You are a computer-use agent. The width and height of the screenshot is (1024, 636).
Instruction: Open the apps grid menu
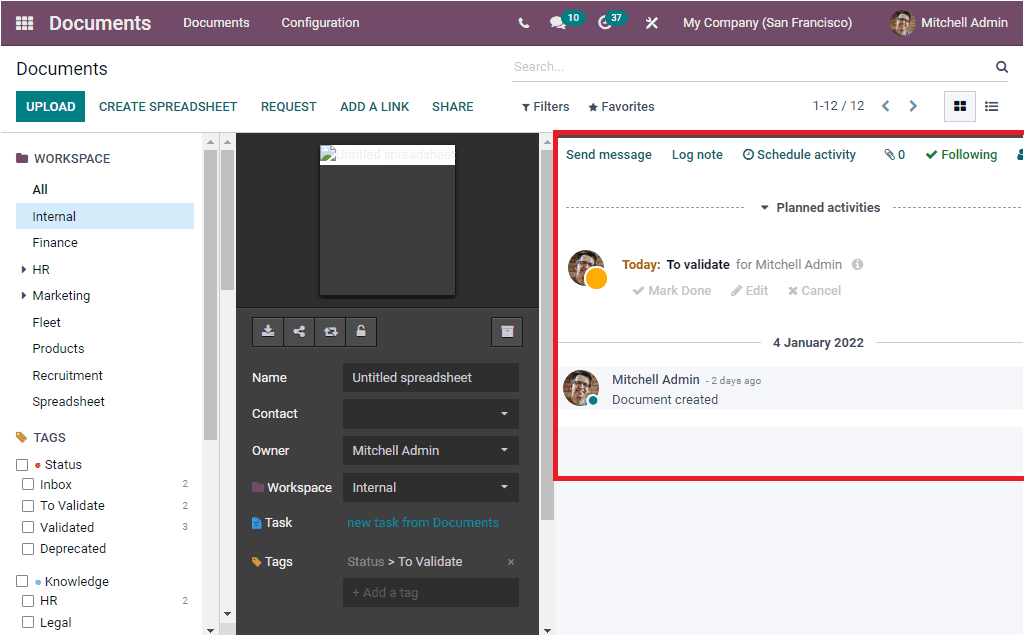24,23
